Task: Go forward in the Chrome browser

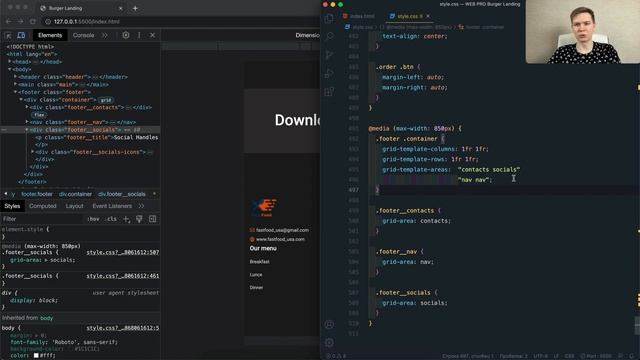Action: pos(20,21)
